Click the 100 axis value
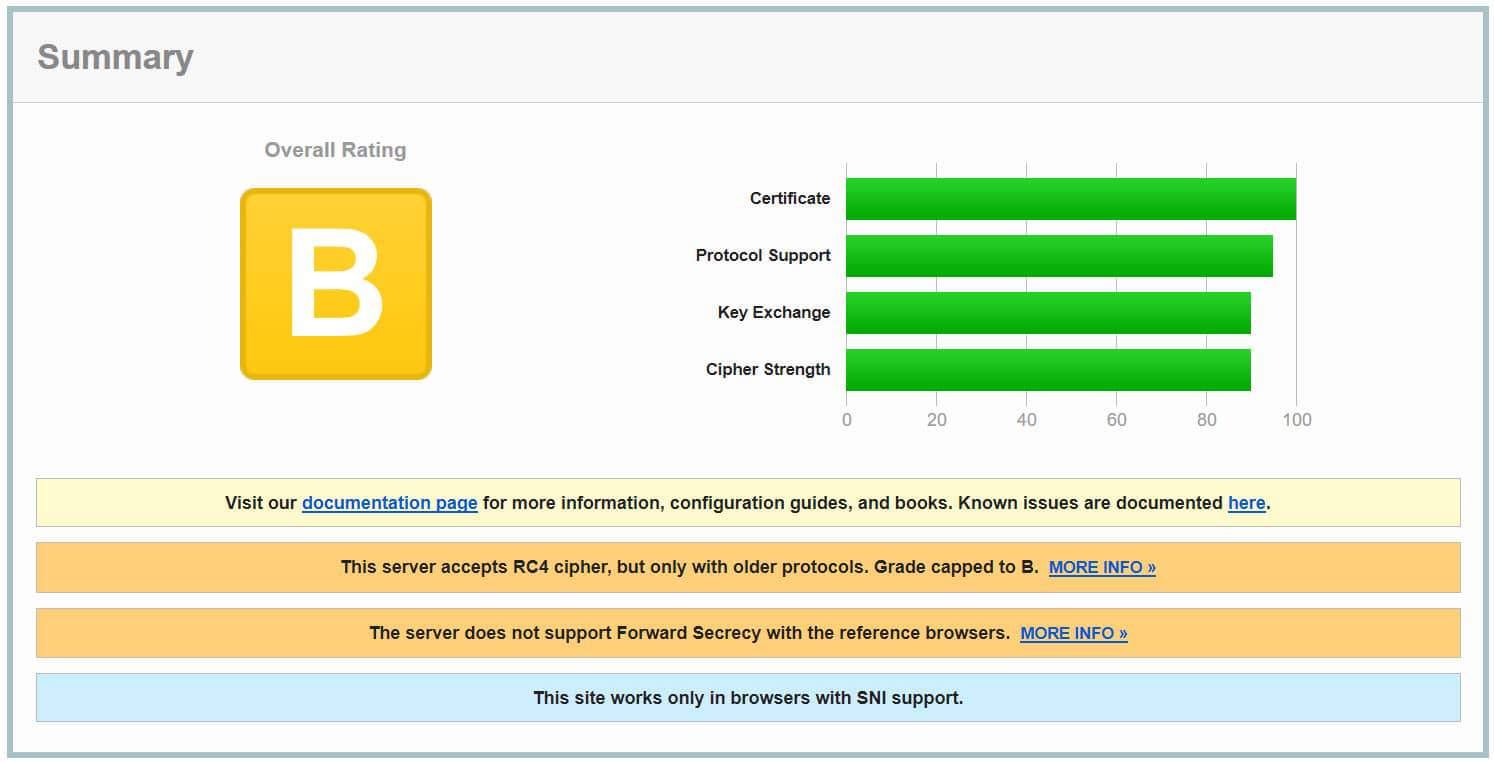This screenshot has width=1494, height=762. [x=1297, y=420]
